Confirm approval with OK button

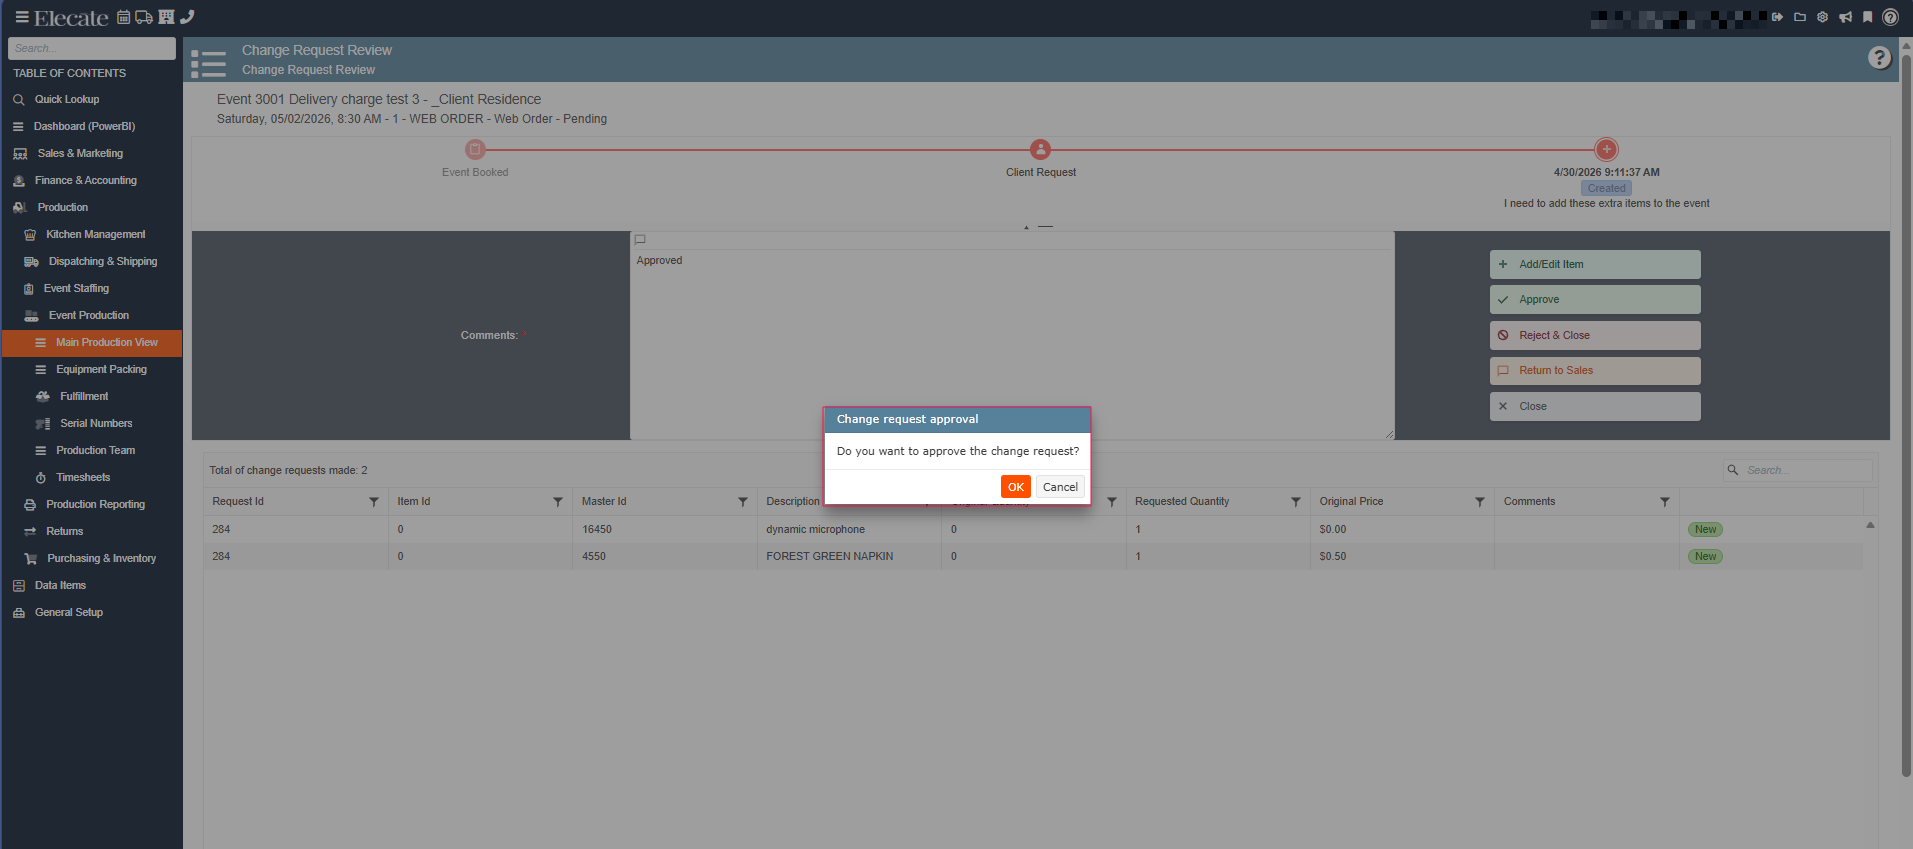pyautogui.click(x=1015, y=487)
